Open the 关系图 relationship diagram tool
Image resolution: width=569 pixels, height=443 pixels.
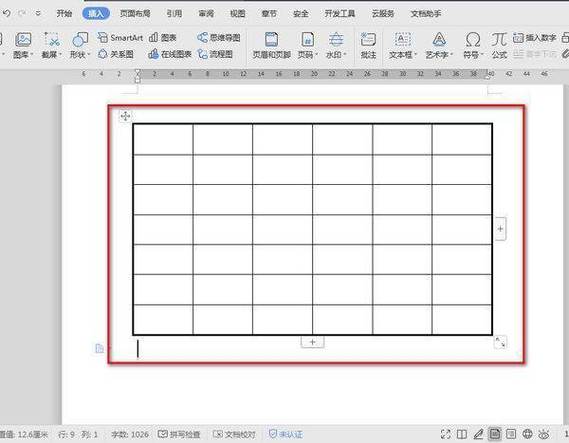tap(116, 54)
